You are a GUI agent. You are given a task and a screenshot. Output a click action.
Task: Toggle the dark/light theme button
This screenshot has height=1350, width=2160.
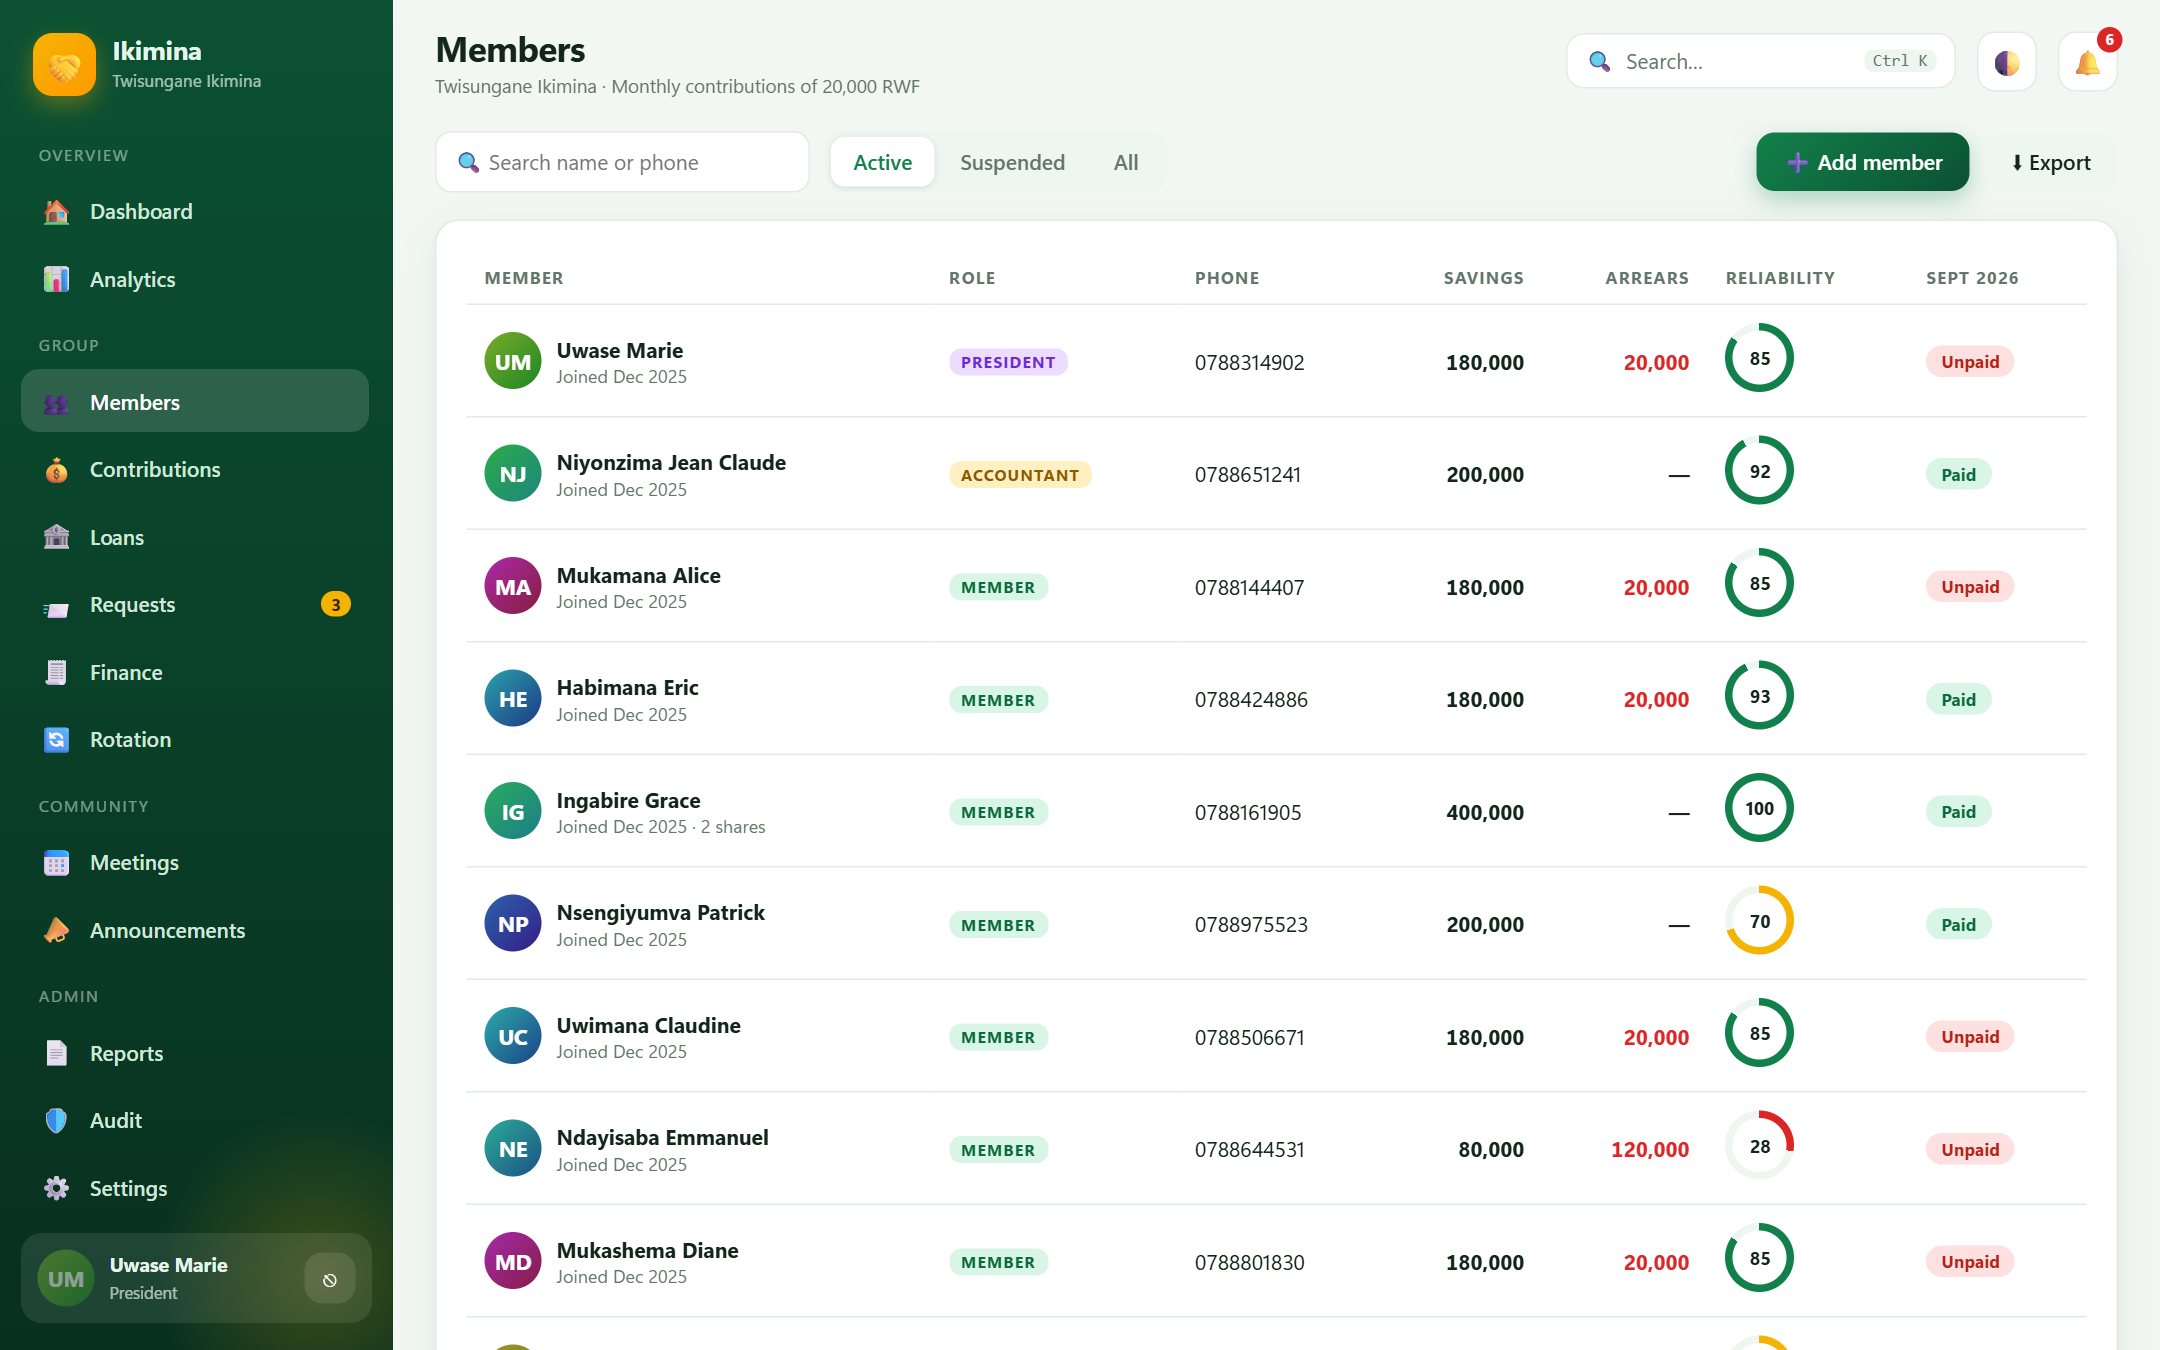[2006, 62]
